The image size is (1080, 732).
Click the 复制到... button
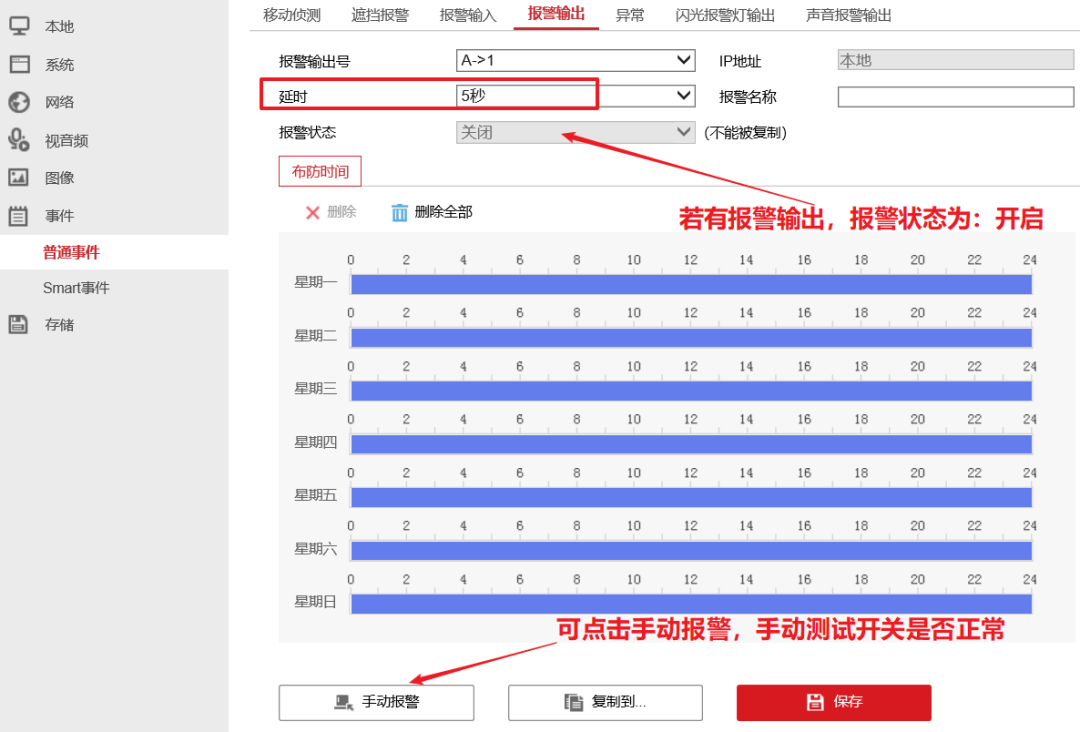605,702
